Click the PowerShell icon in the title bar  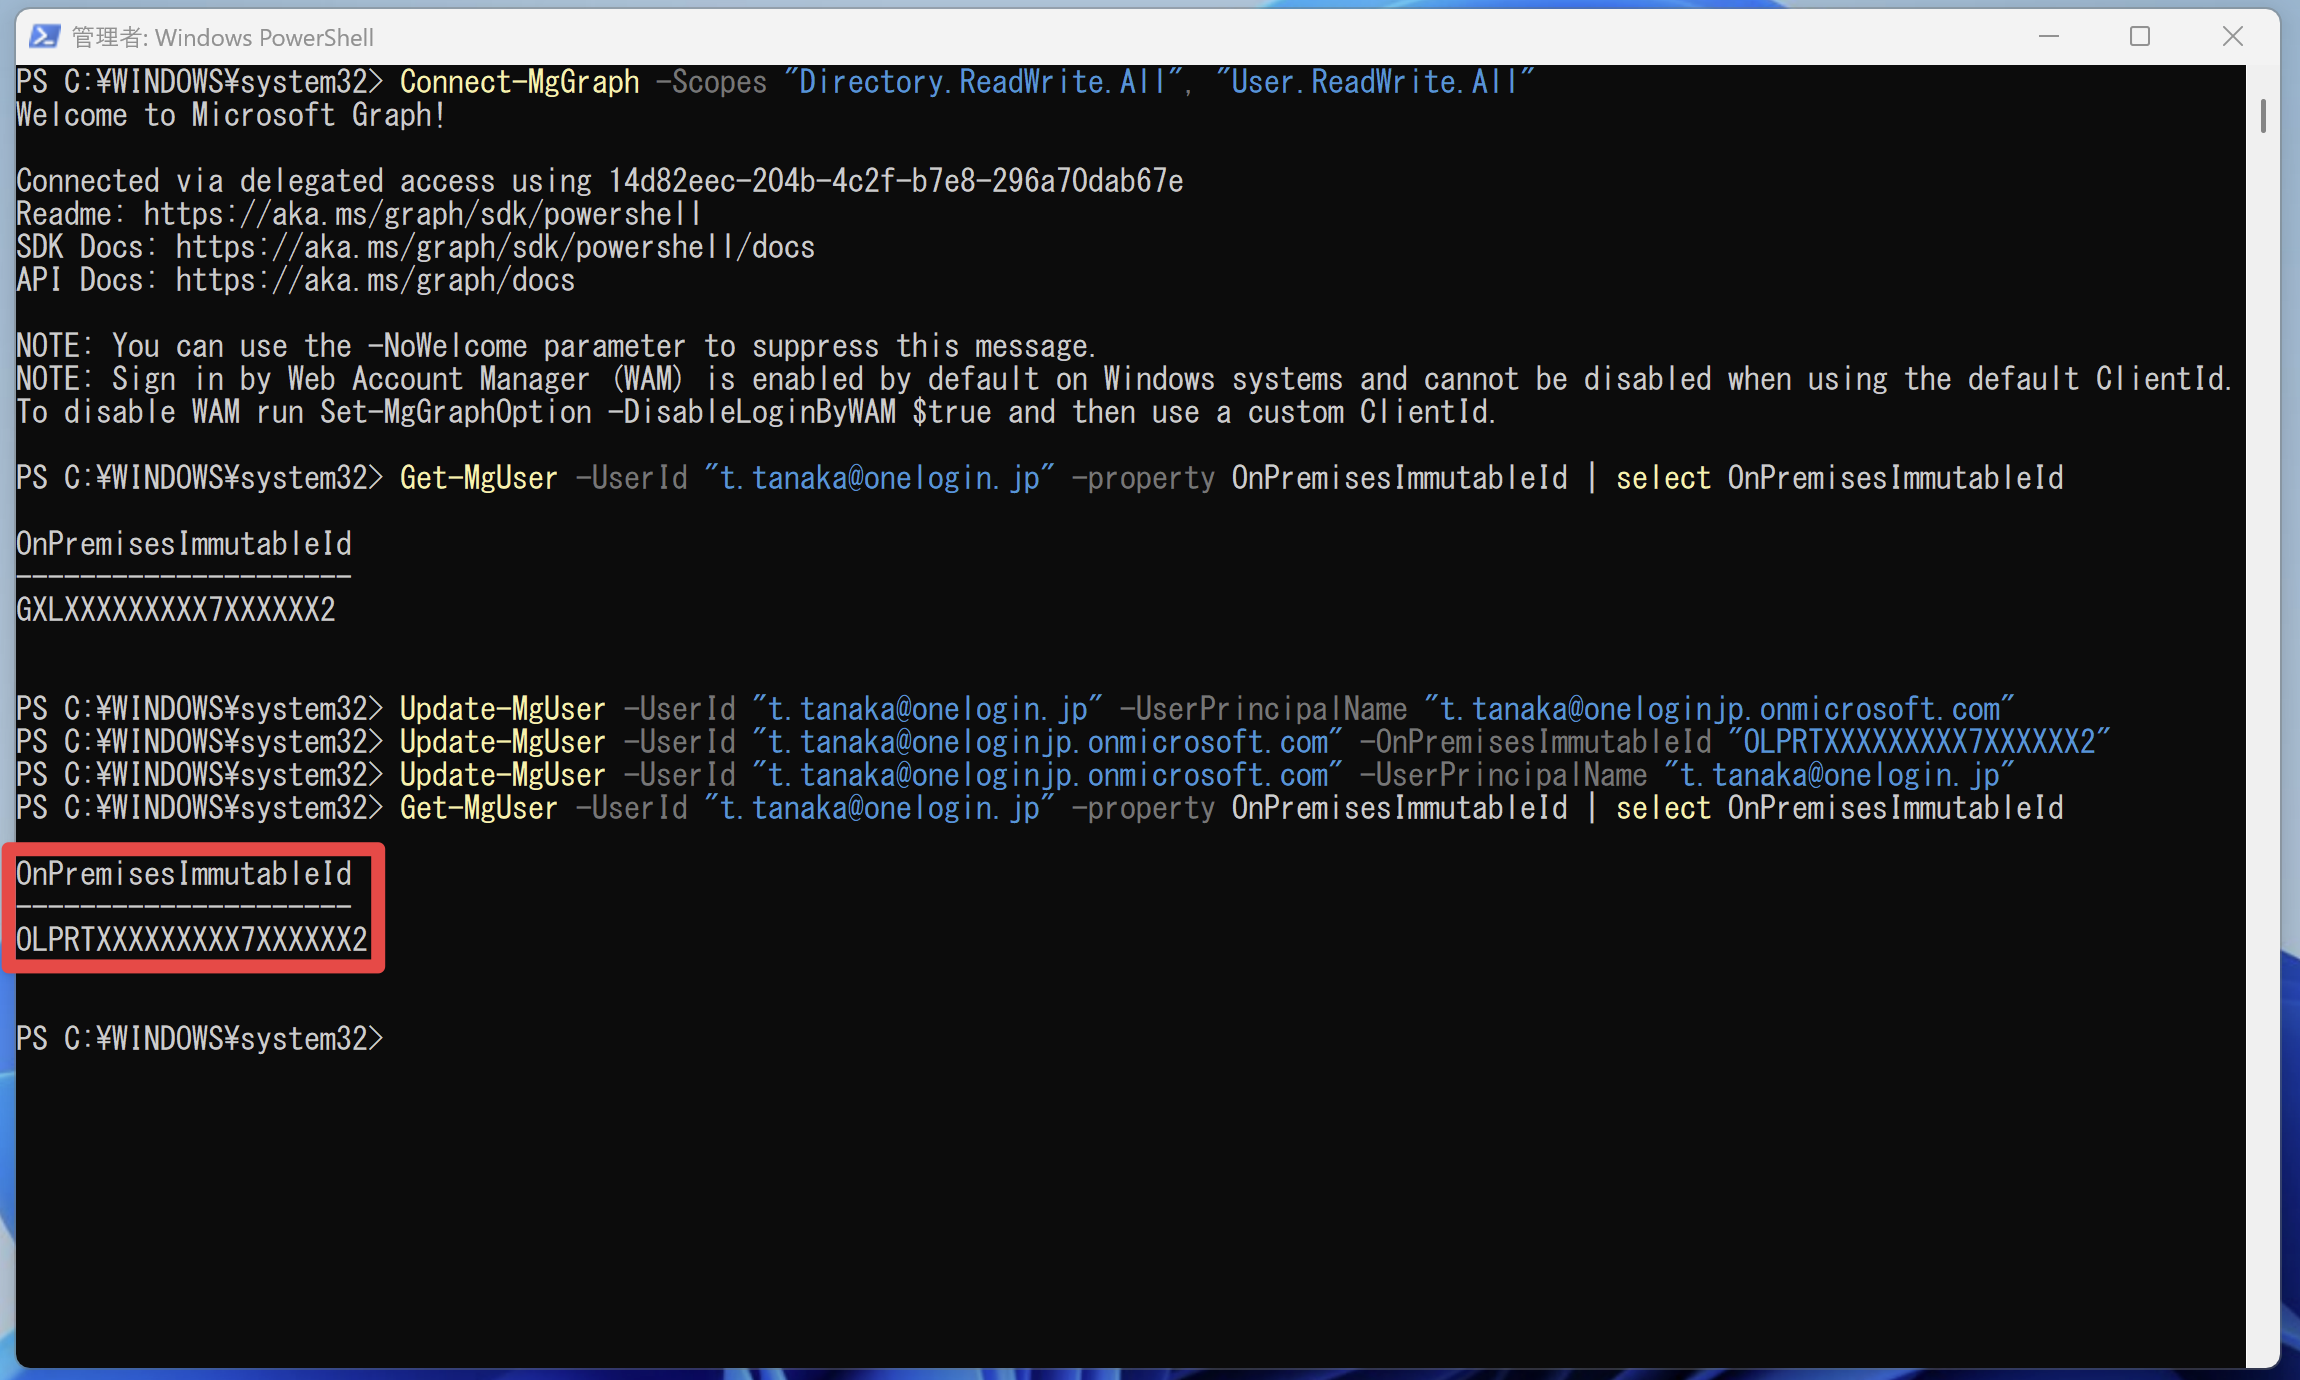tap(44, 37)
